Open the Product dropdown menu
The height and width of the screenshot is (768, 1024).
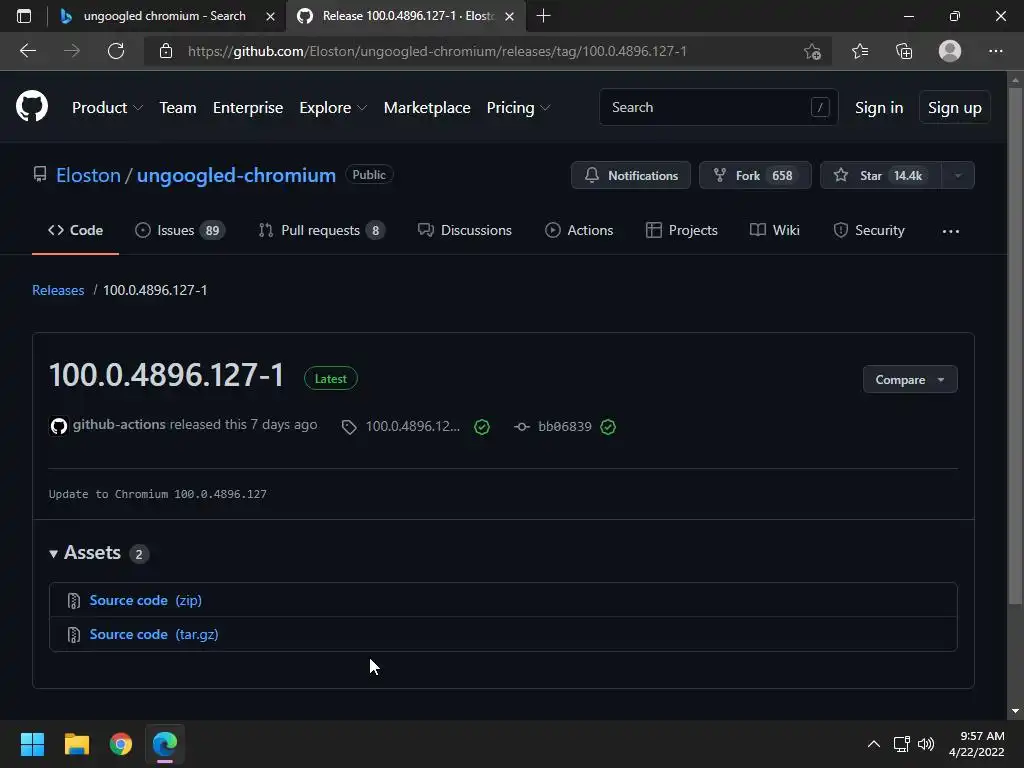pos(107,108)
